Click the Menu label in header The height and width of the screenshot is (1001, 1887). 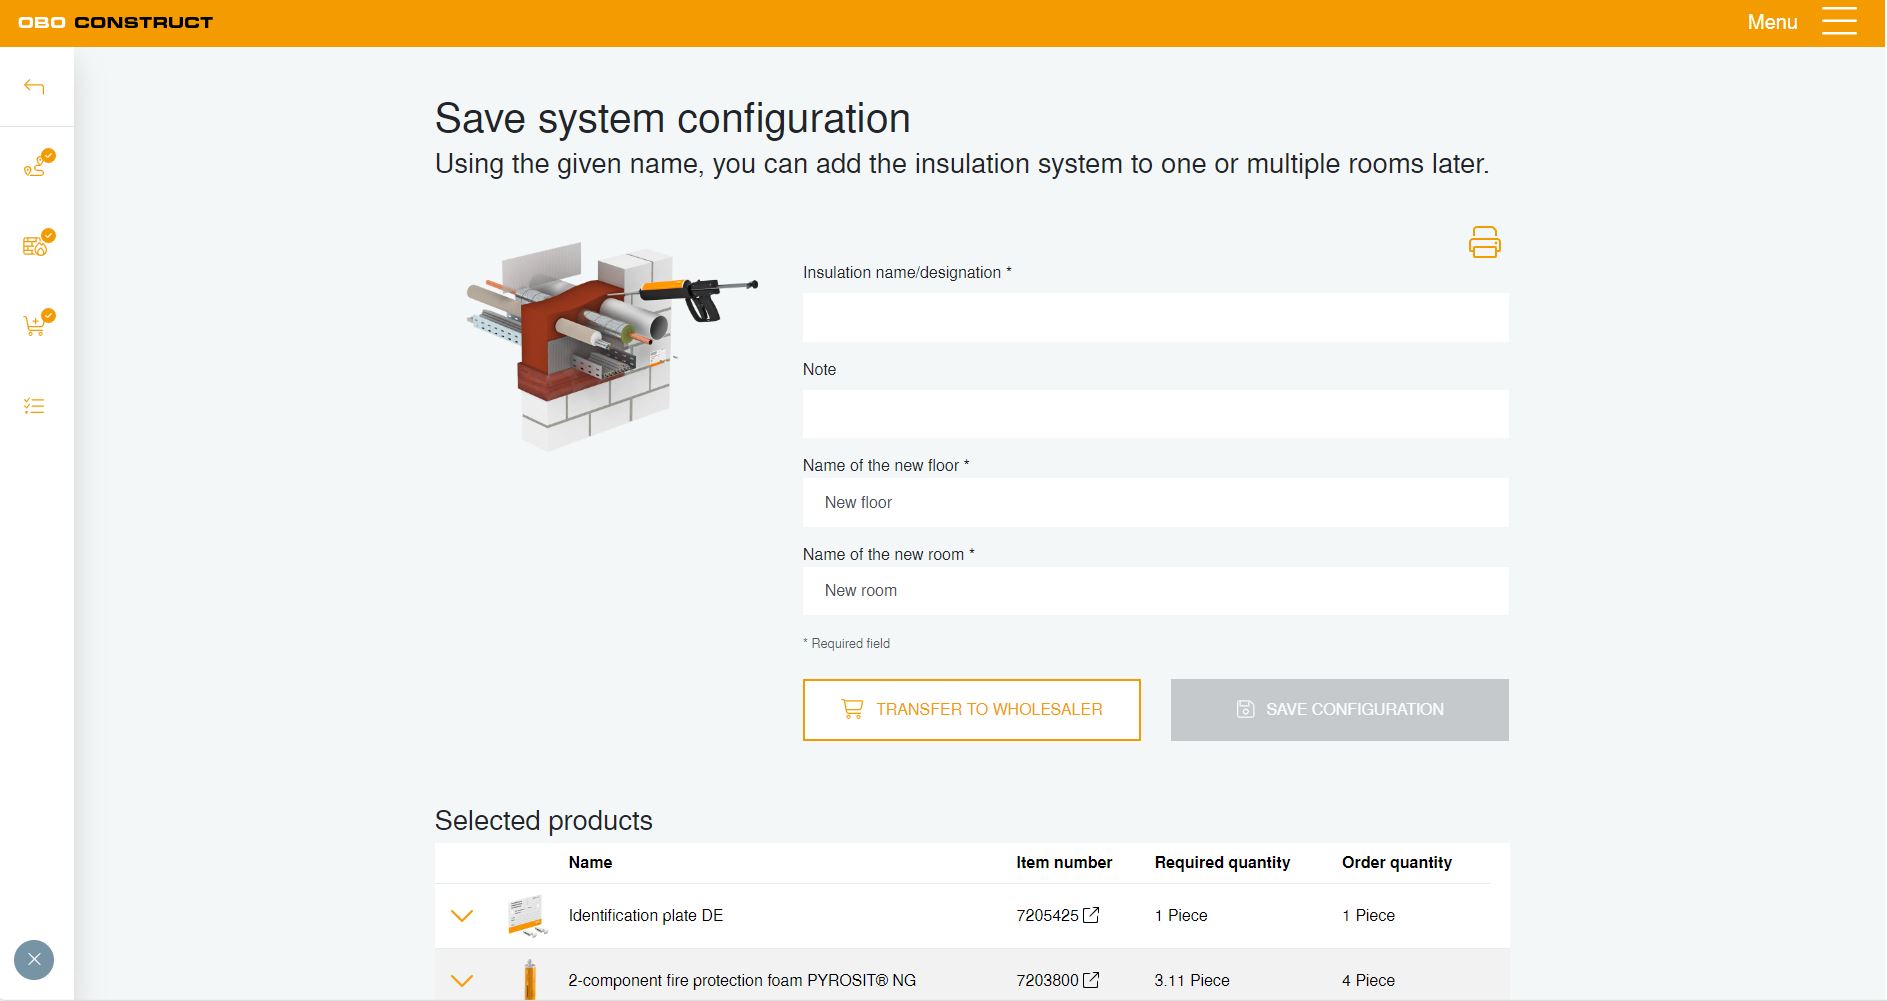tap(1771, 22)
